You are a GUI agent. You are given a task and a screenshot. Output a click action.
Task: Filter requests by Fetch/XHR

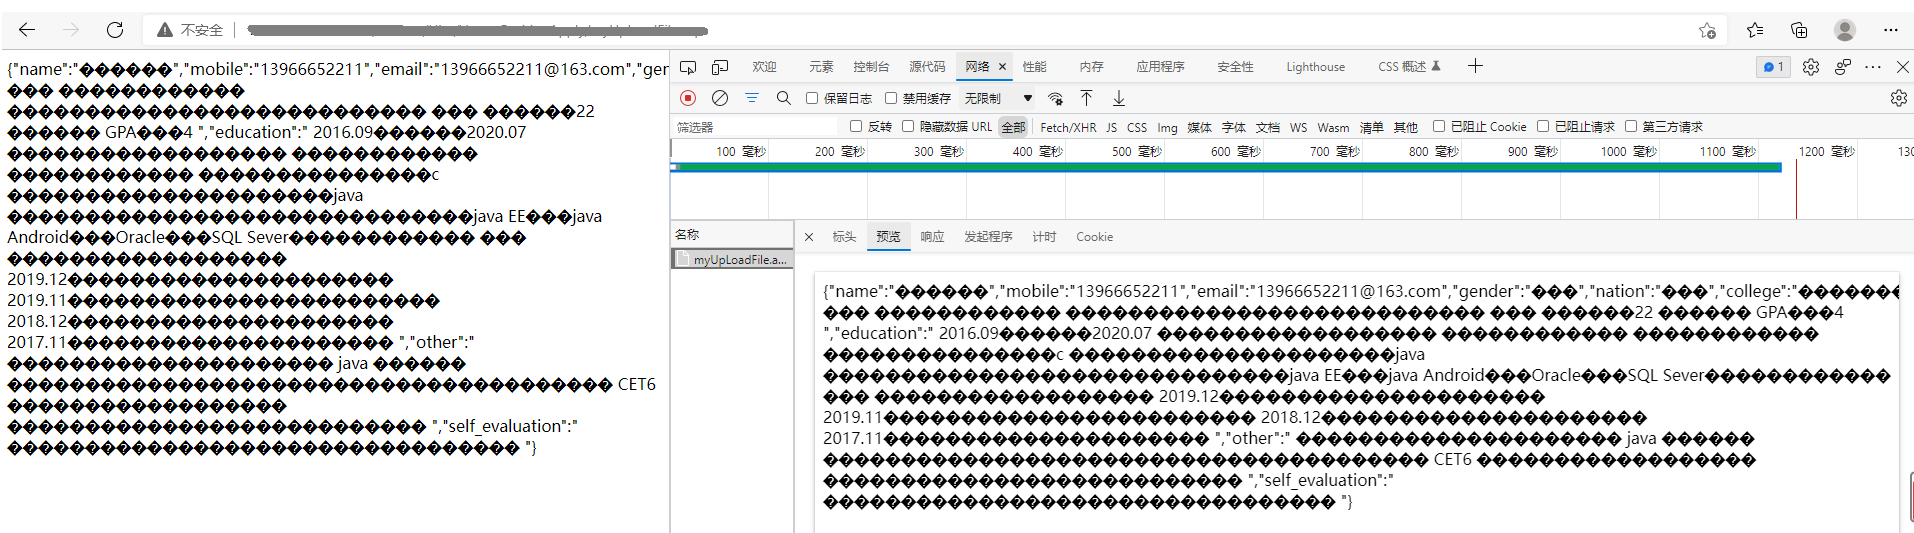pos(1068,127)
